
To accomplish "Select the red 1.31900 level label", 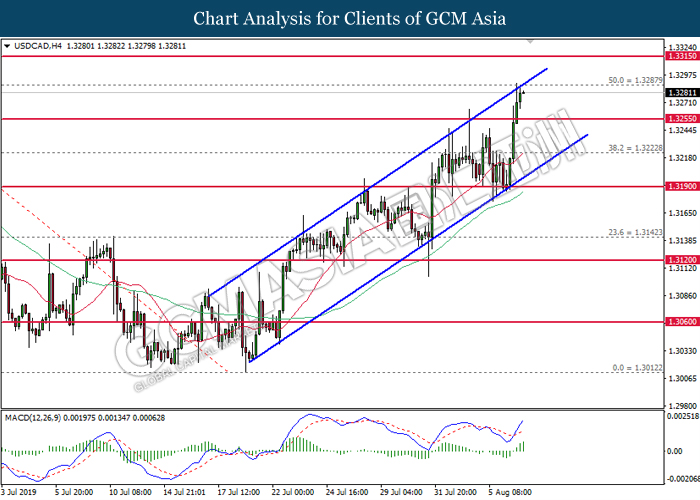I will [681, 186].
